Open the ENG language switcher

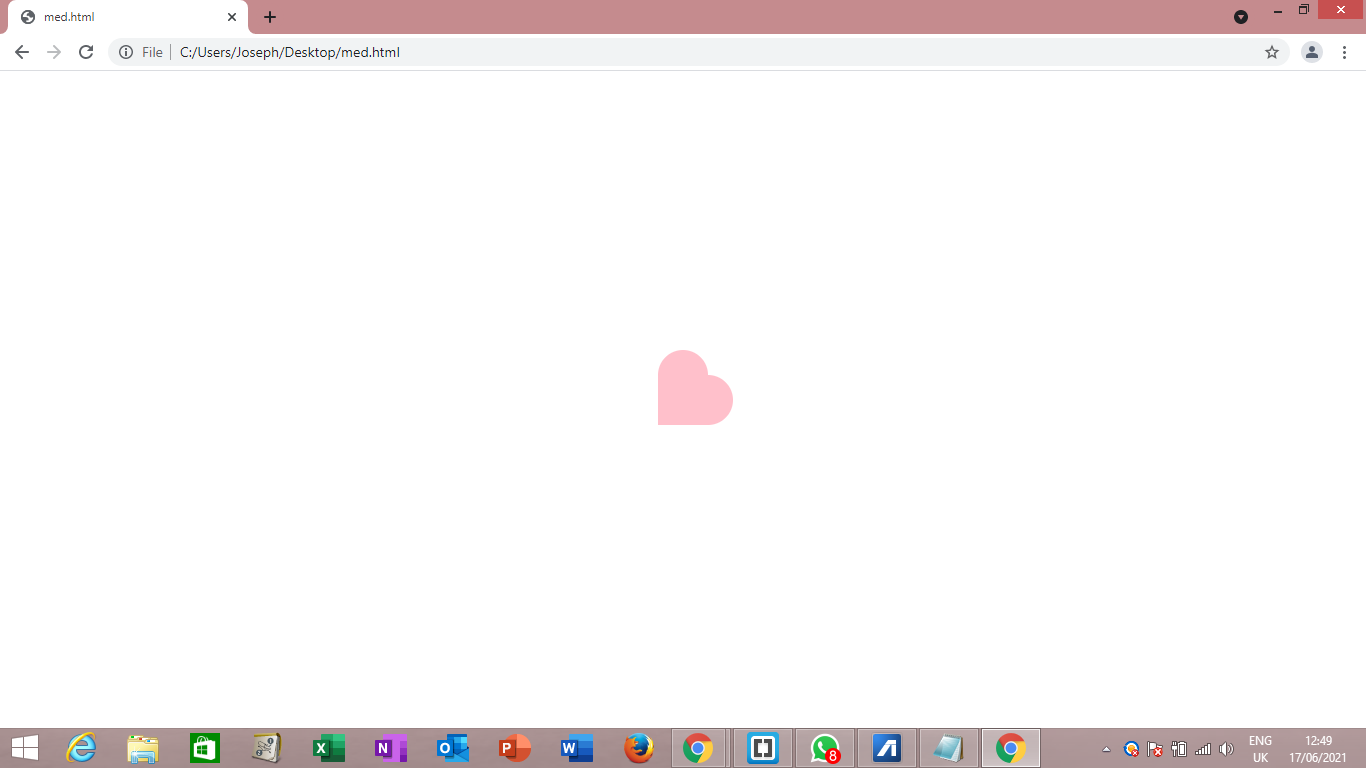click(x=1260, y=747)
